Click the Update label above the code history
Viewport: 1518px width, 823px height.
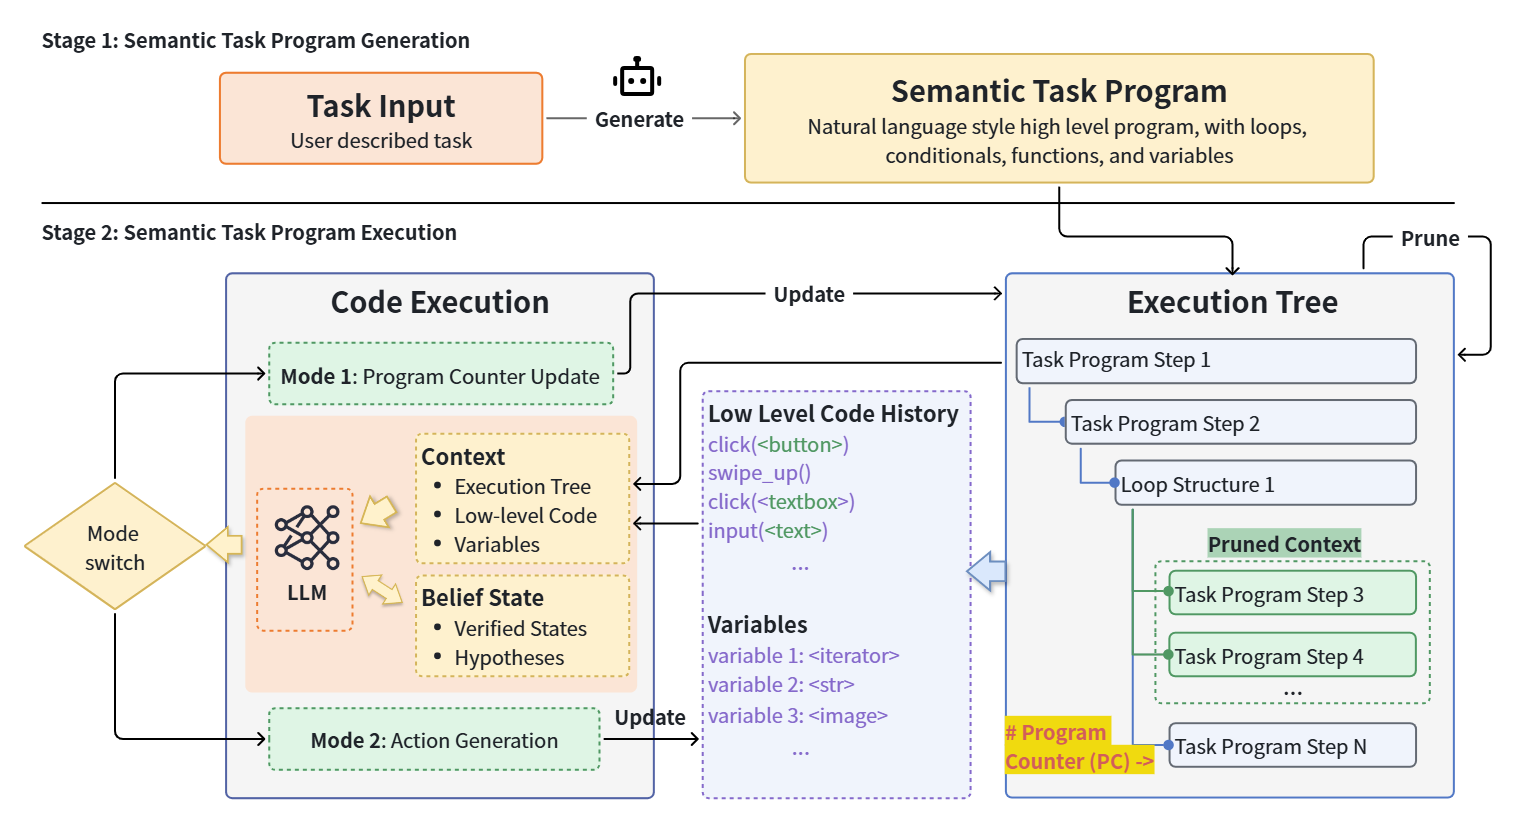pos(809,294)
